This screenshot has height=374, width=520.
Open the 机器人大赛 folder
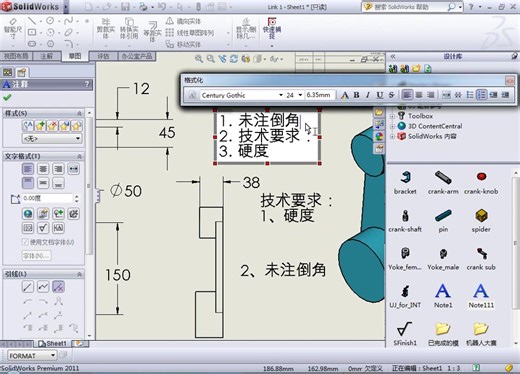[481, 334]
